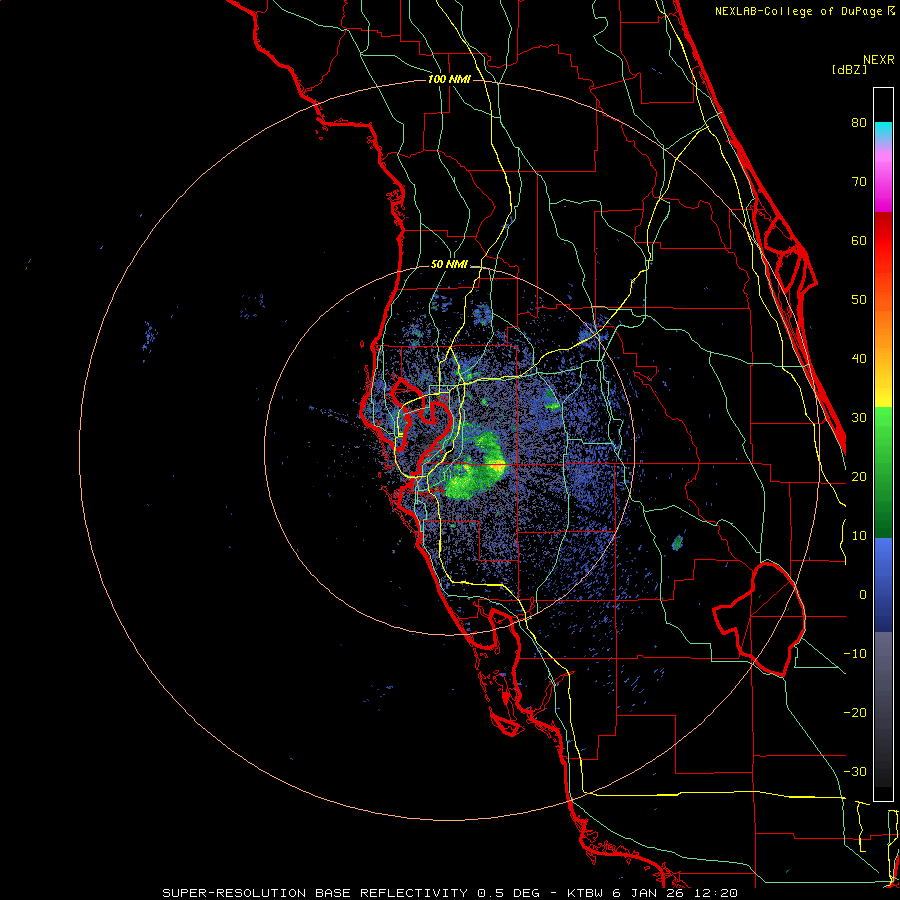Select the 80 value on the dBZ scale

point(859,122)
